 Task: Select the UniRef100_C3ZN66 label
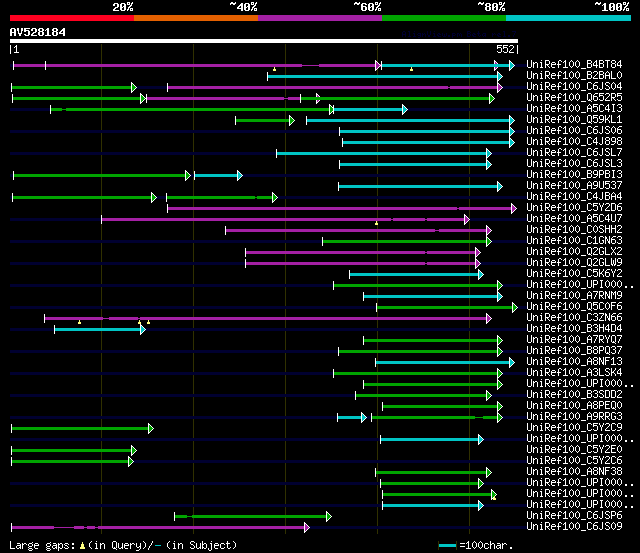click(x=574, y=318)
